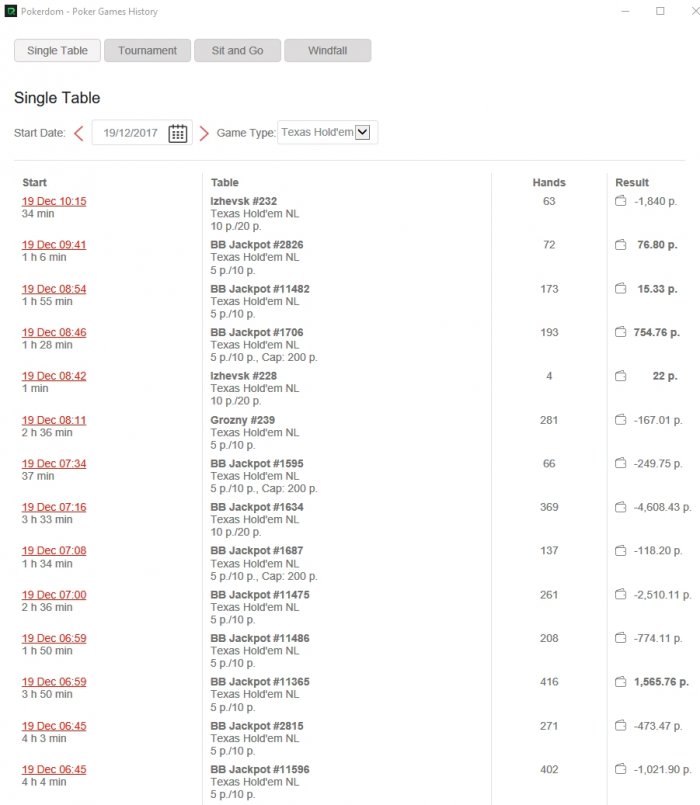This screenshot has height=805, width=700.
Task: Maximize the Pokerdom history window
Action: [660, 12]
